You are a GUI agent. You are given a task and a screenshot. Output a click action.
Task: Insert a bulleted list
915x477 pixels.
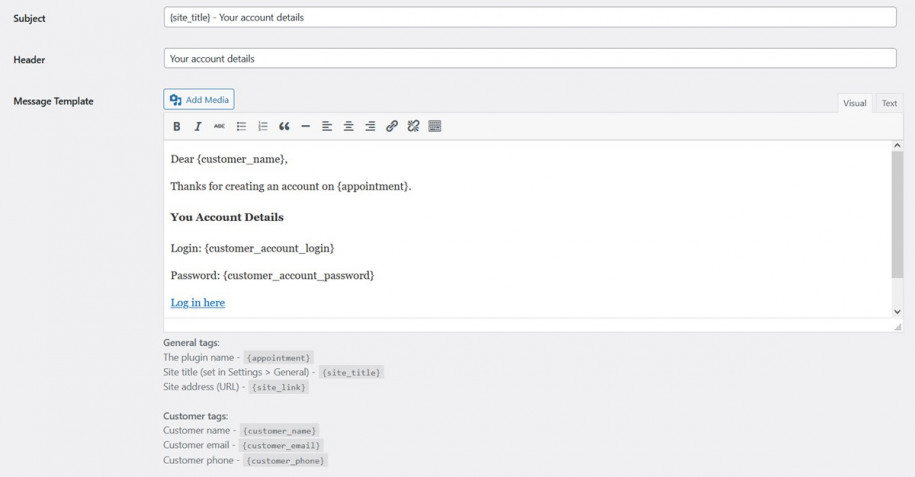pyautogui.click(x=241, y=126)
